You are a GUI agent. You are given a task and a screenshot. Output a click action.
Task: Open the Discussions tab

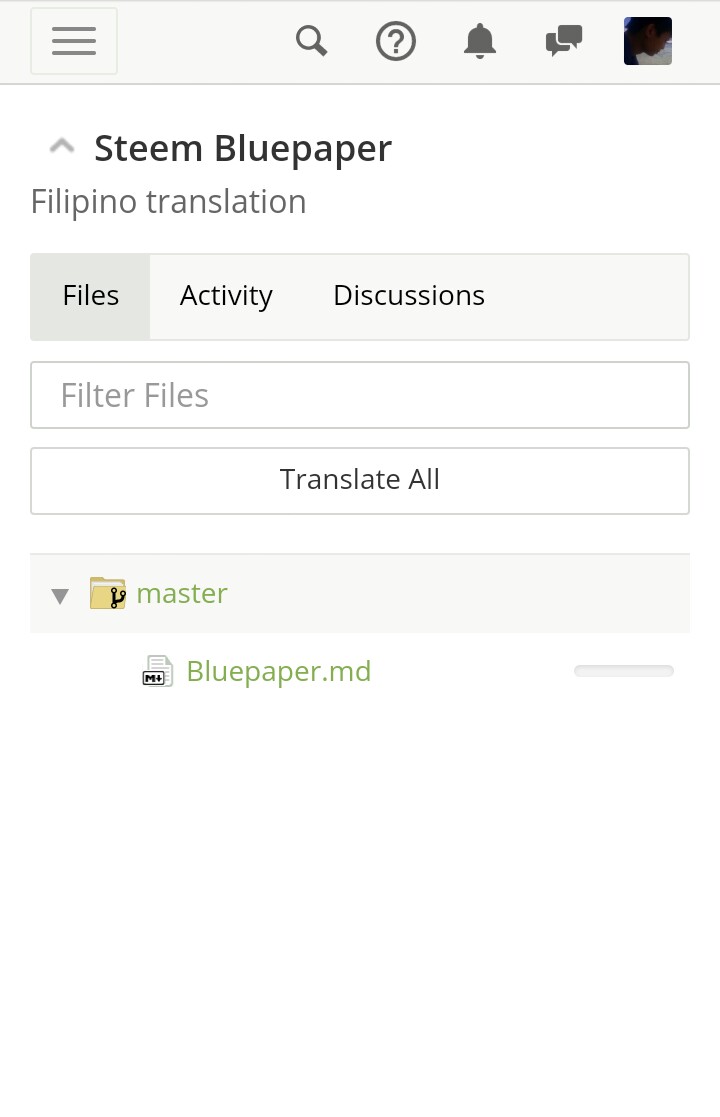click(409, 296)
